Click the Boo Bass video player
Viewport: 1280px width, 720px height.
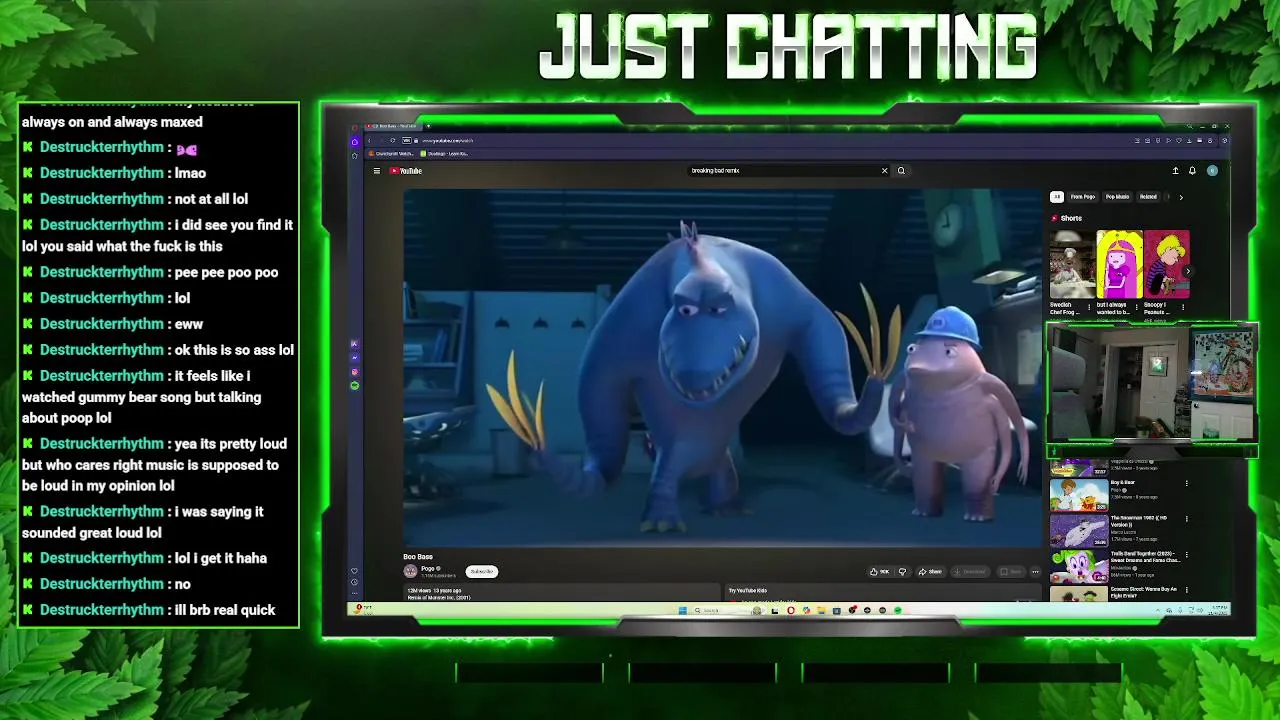[723, 368]
